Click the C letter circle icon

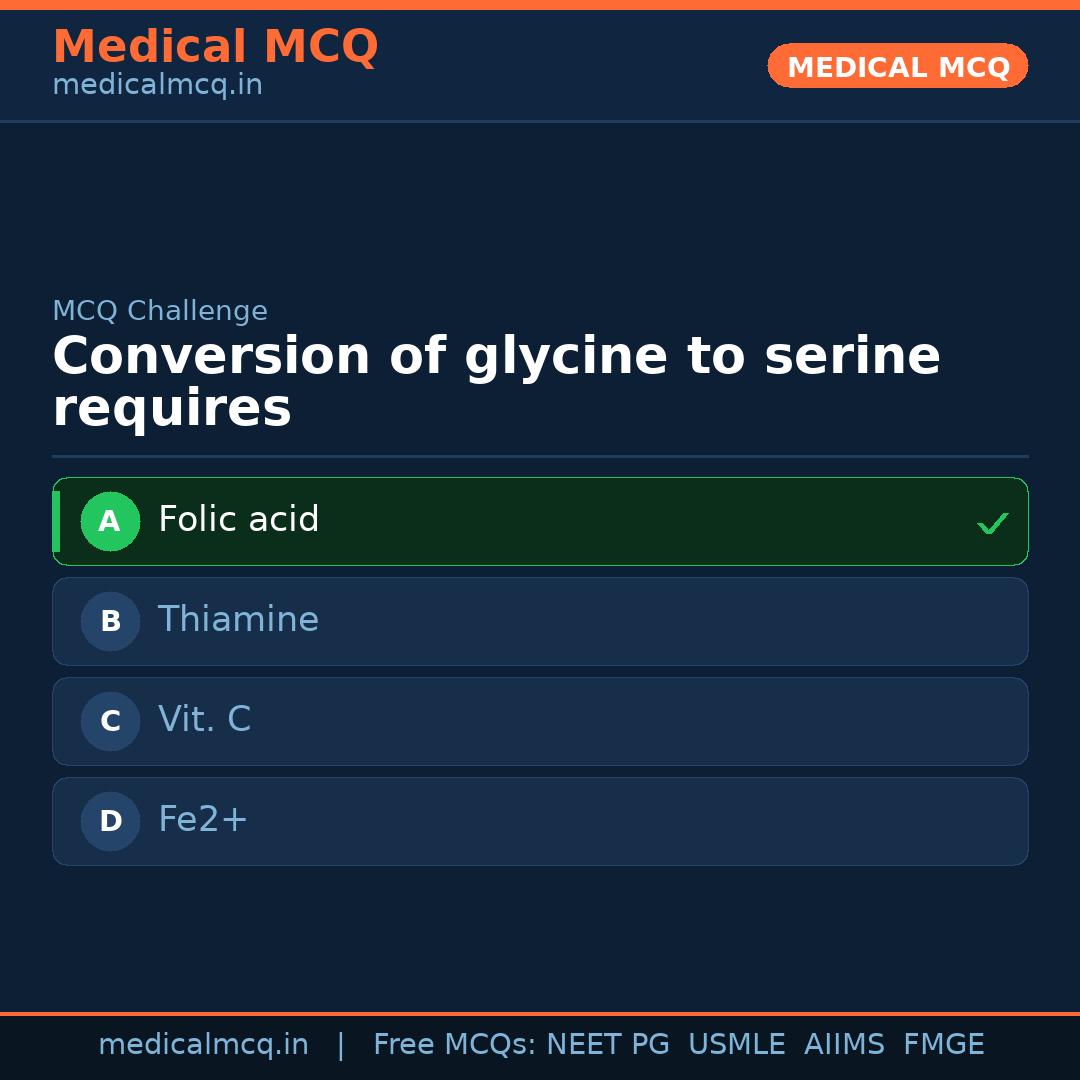pos(110,721)
